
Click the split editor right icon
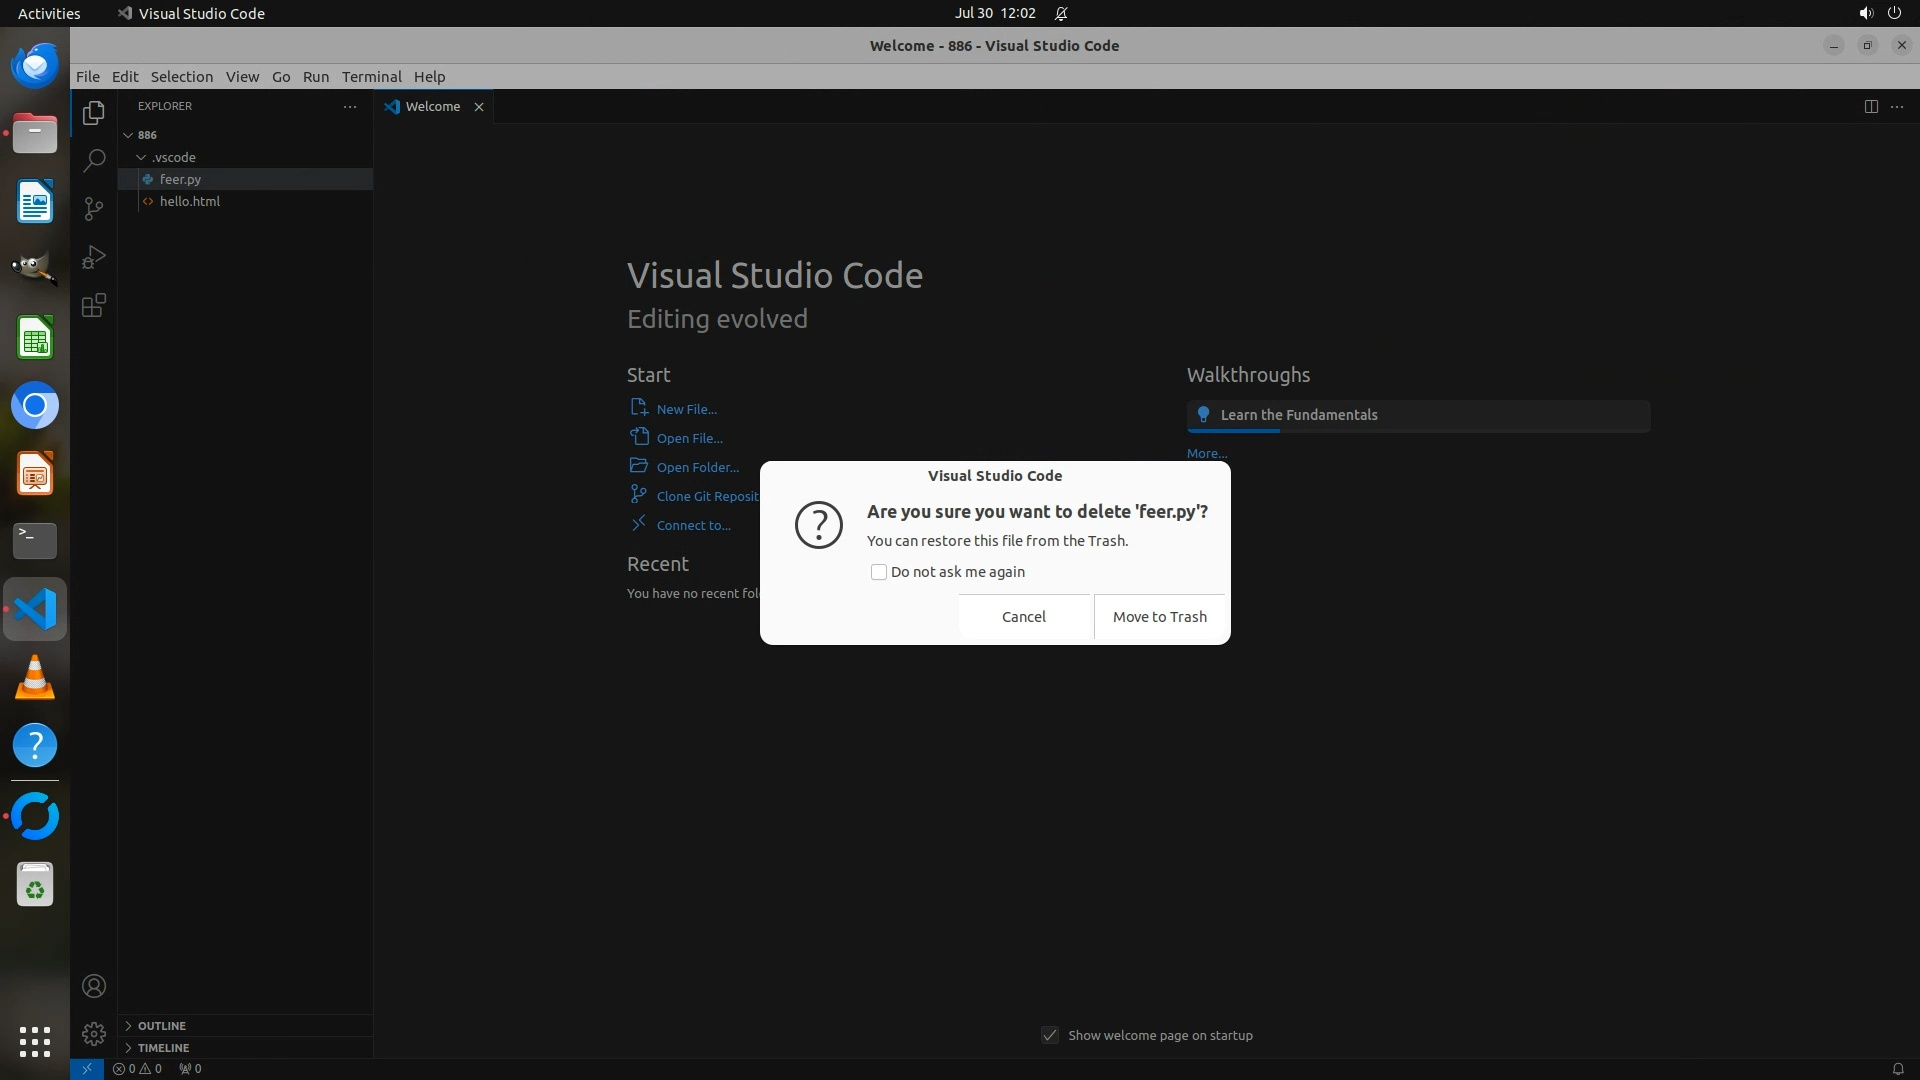tap(1870, 106)
